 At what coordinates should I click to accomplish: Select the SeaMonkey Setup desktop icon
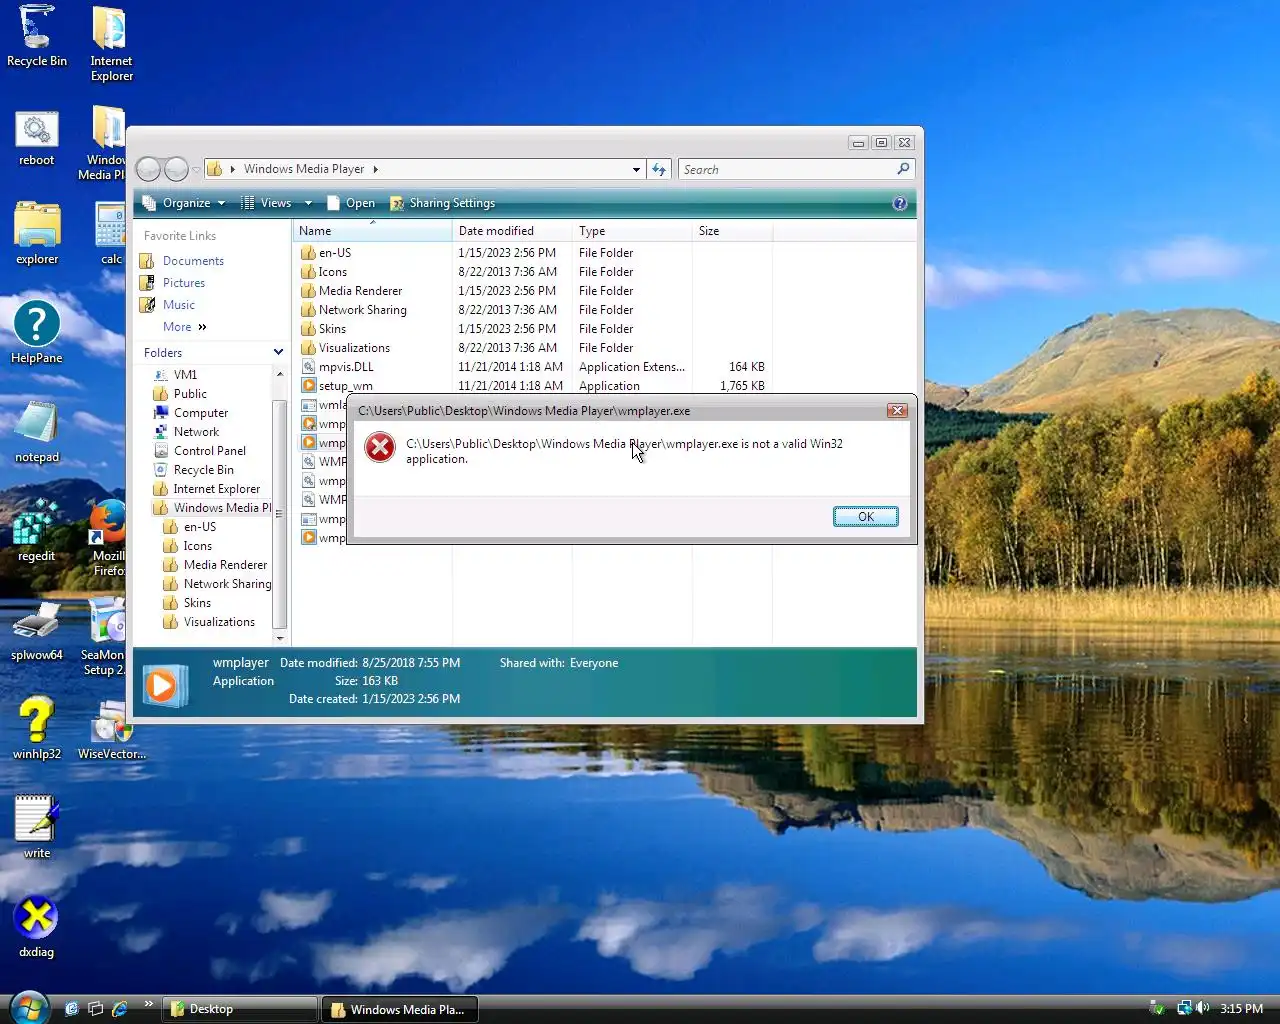point(104,637)
